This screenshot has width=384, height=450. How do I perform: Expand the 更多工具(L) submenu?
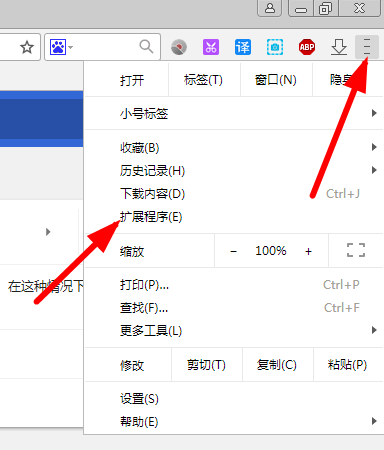(x=234, y=330)
